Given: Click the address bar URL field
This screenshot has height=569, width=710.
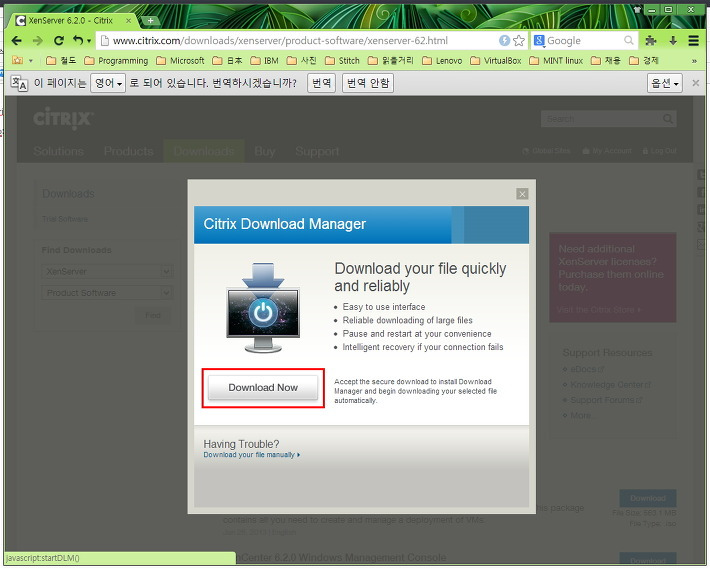Looking at the screenshot, I should click(x=299, y=41).
